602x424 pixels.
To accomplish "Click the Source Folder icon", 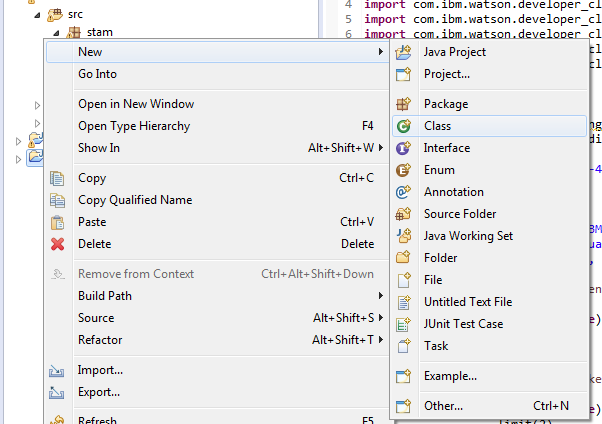I will click(x=404, y=214).
